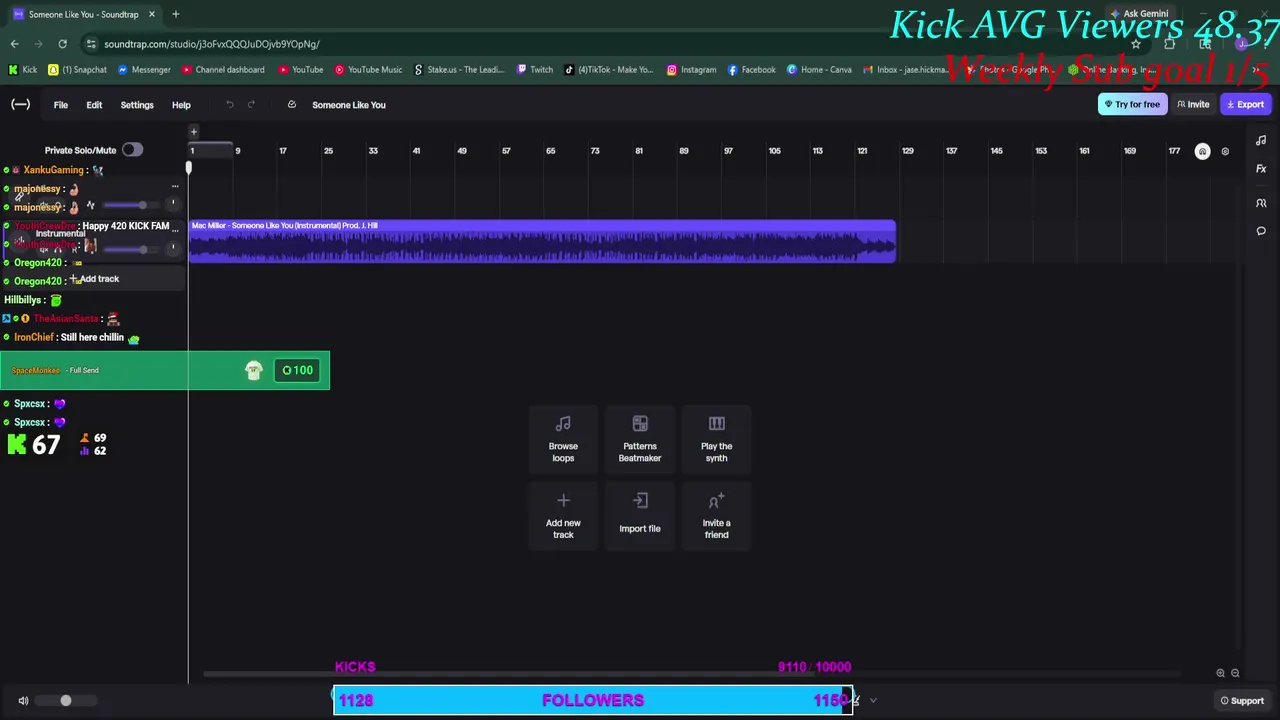Screen dimensions: 1280x720
Task: Click the Play the synth tile
Action: tap(716, 439)
